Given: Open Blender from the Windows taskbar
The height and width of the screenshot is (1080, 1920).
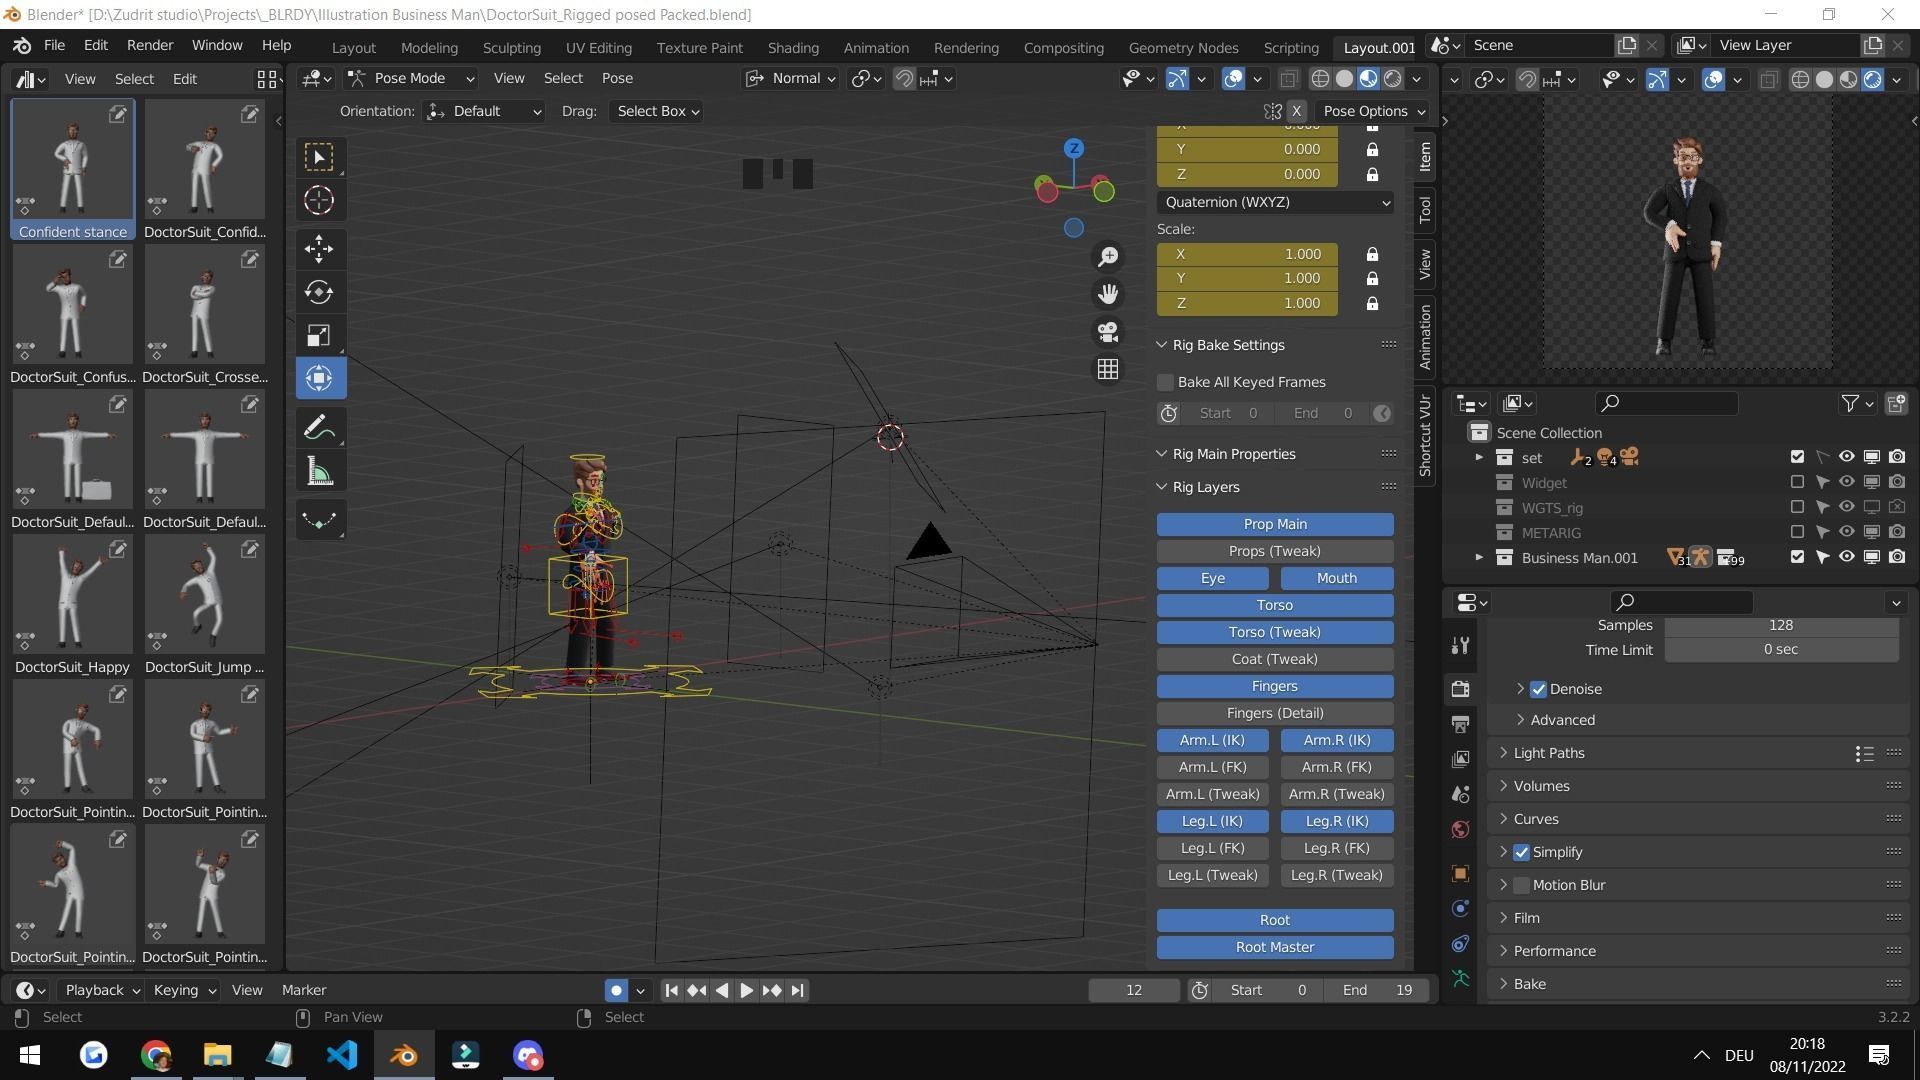Looking at the screenshot, I should tap(404, 1055).
